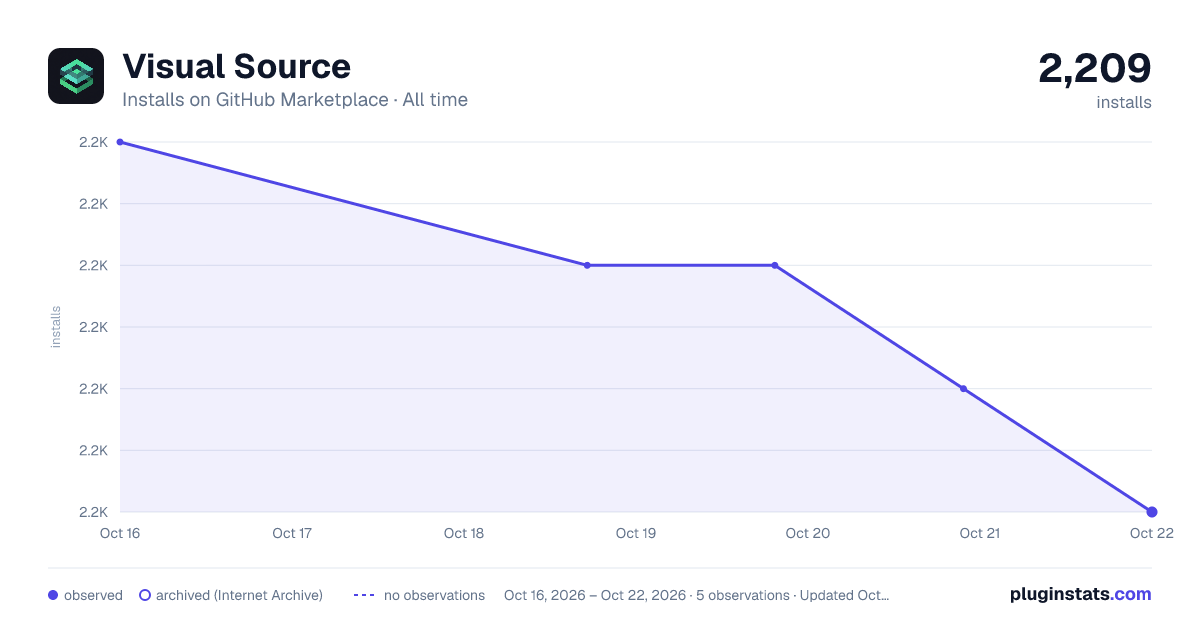Click the Visual Source app logo icon
The width and height of the screenshot is (1200, 630).
tap(76, 76)
